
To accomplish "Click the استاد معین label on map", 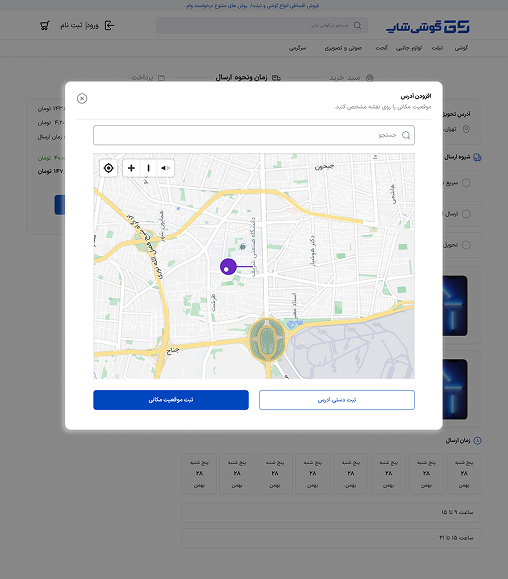I will 294,306.
